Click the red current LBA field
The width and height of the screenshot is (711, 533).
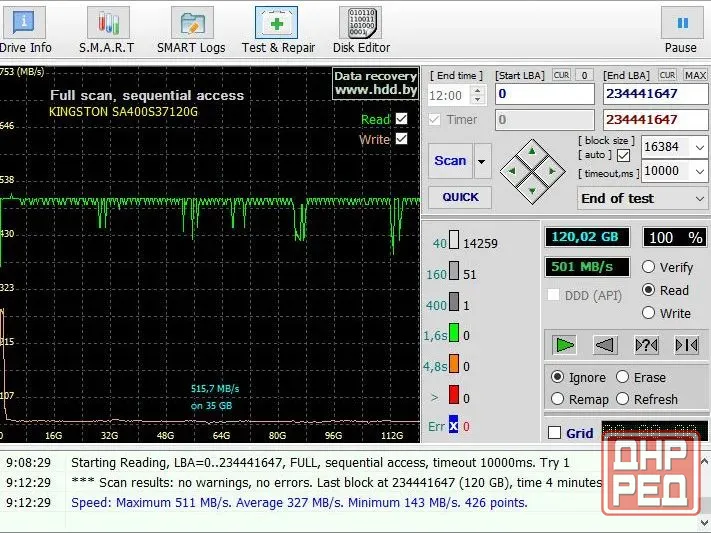[655, 120]
